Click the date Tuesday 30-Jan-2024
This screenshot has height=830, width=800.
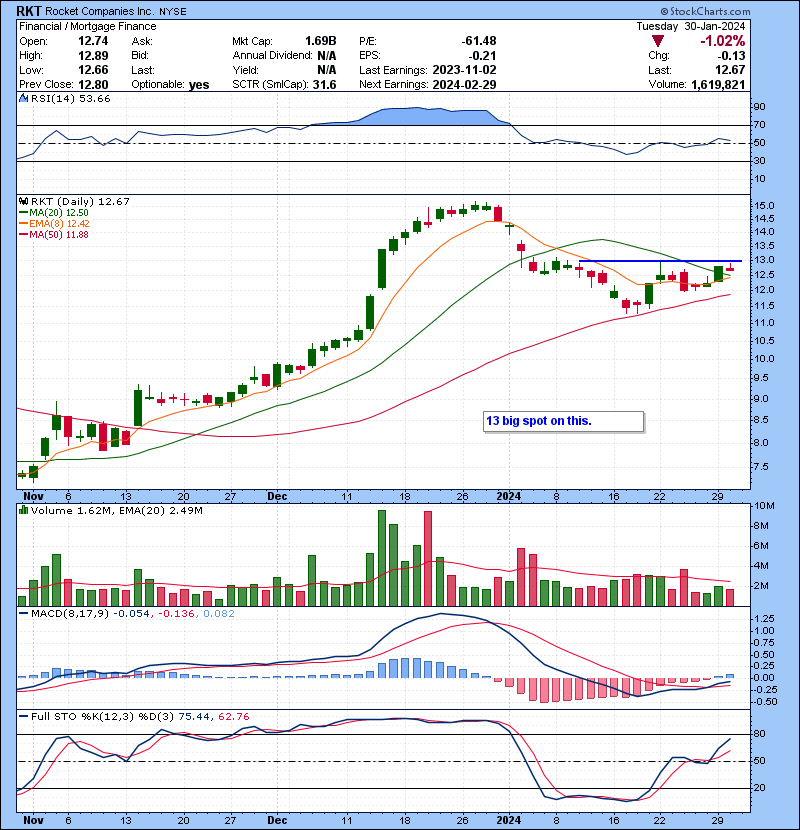point(690,26)
